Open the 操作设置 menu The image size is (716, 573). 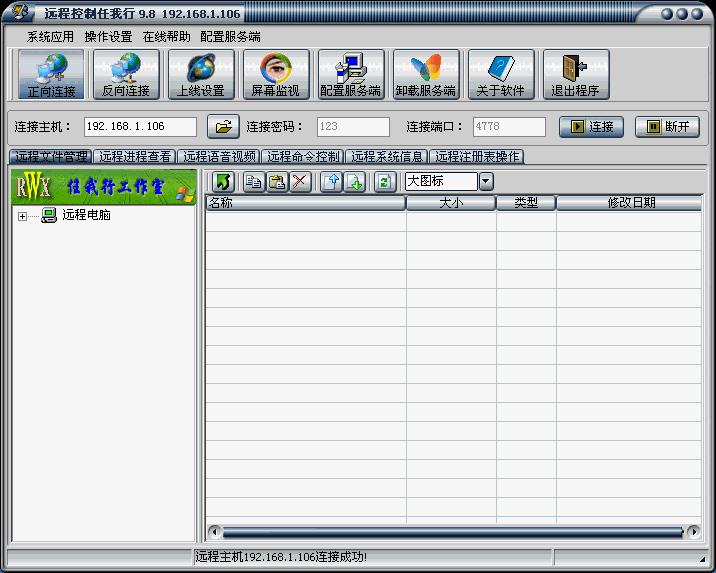[108, 36]
